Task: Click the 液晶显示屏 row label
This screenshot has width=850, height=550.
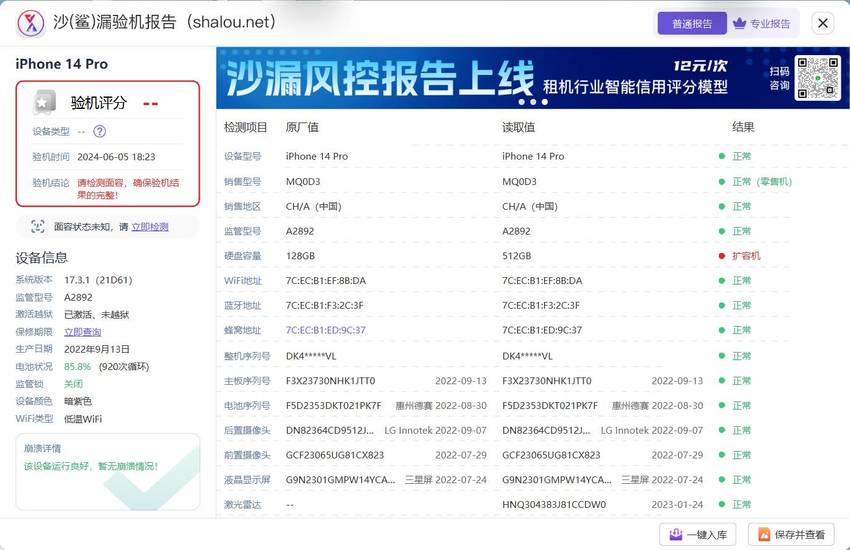Action: click(247, 480)
